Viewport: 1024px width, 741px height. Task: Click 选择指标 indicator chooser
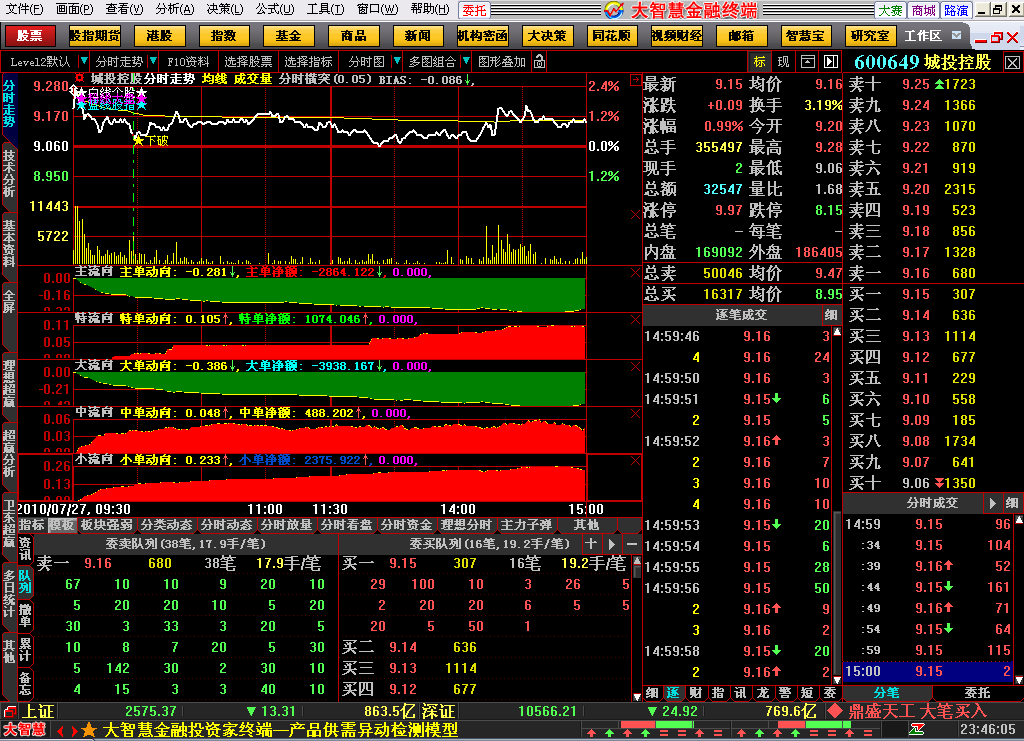(308, 61)
